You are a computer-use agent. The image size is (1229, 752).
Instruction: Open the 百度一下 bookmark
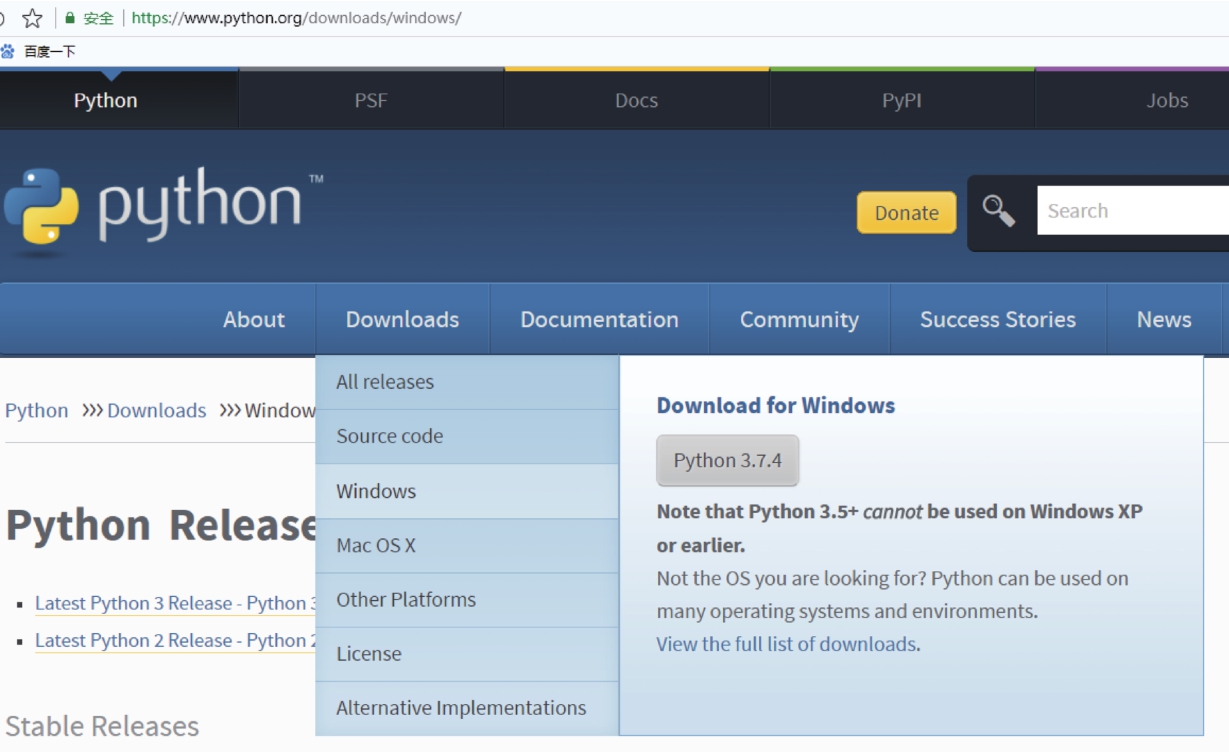pyautogui.click(x=50, y=51)
